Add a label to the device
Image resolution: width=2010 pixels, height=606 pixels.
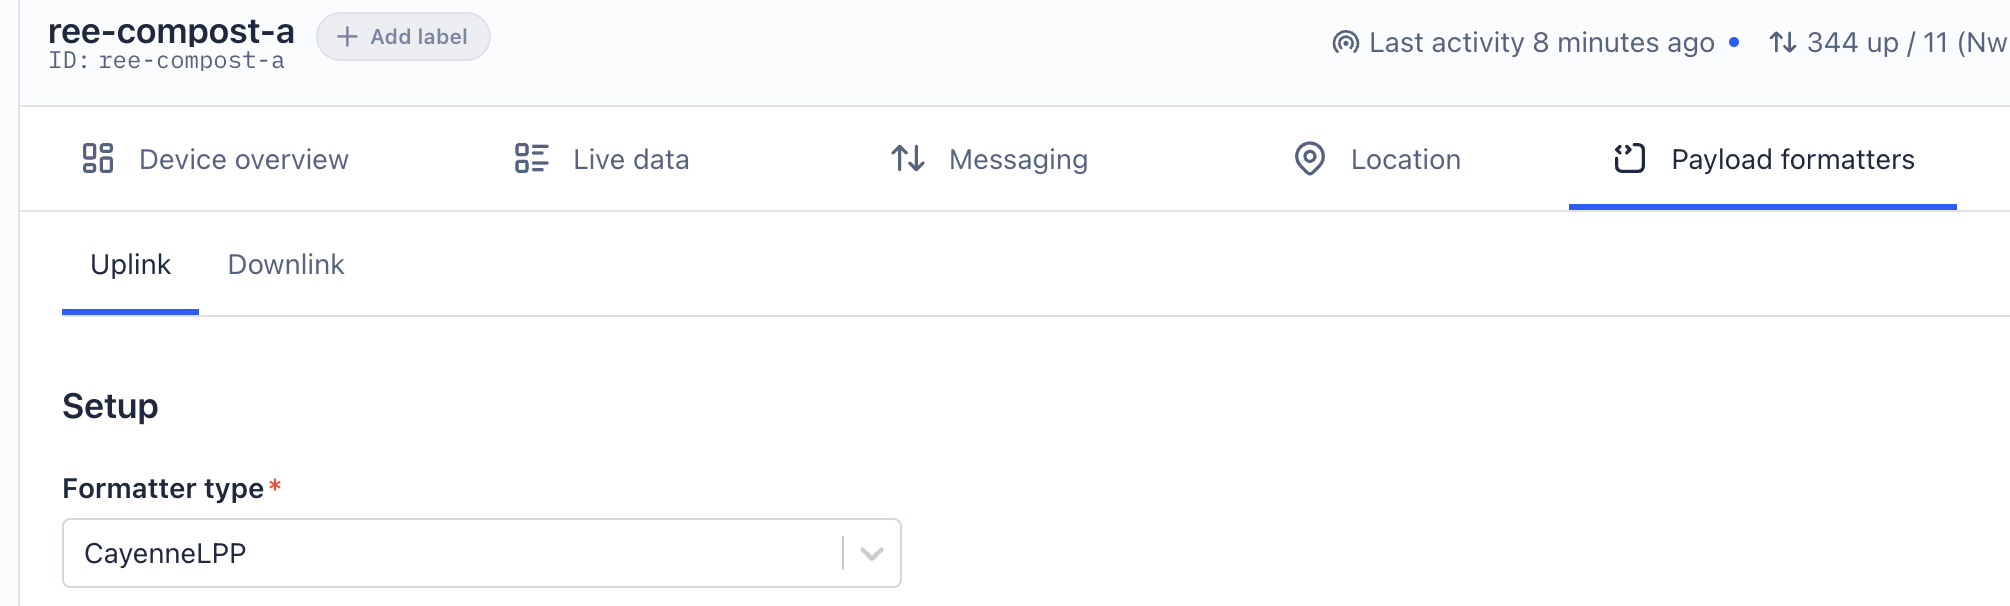[x=403, y=37]
